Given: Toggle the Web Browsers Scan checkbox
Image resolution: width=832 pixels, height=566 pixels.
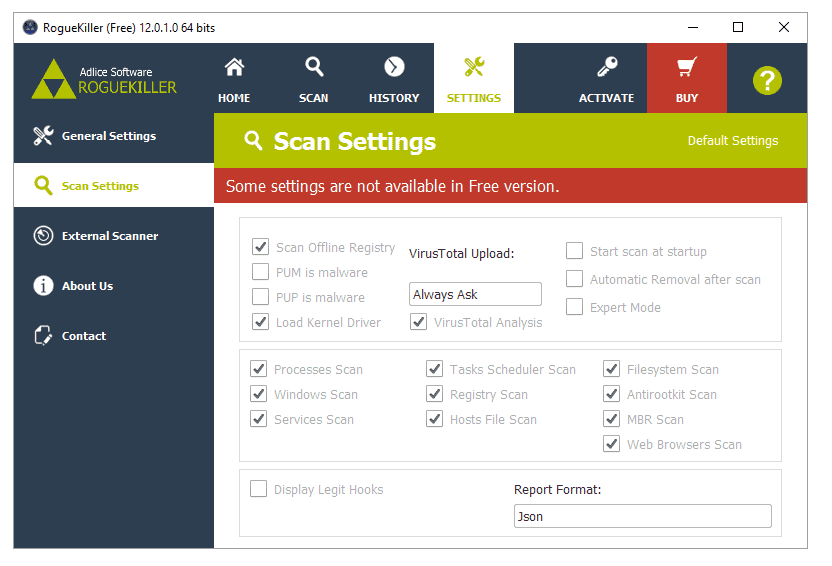Looking at the screenshot, I should pos(611,444).
